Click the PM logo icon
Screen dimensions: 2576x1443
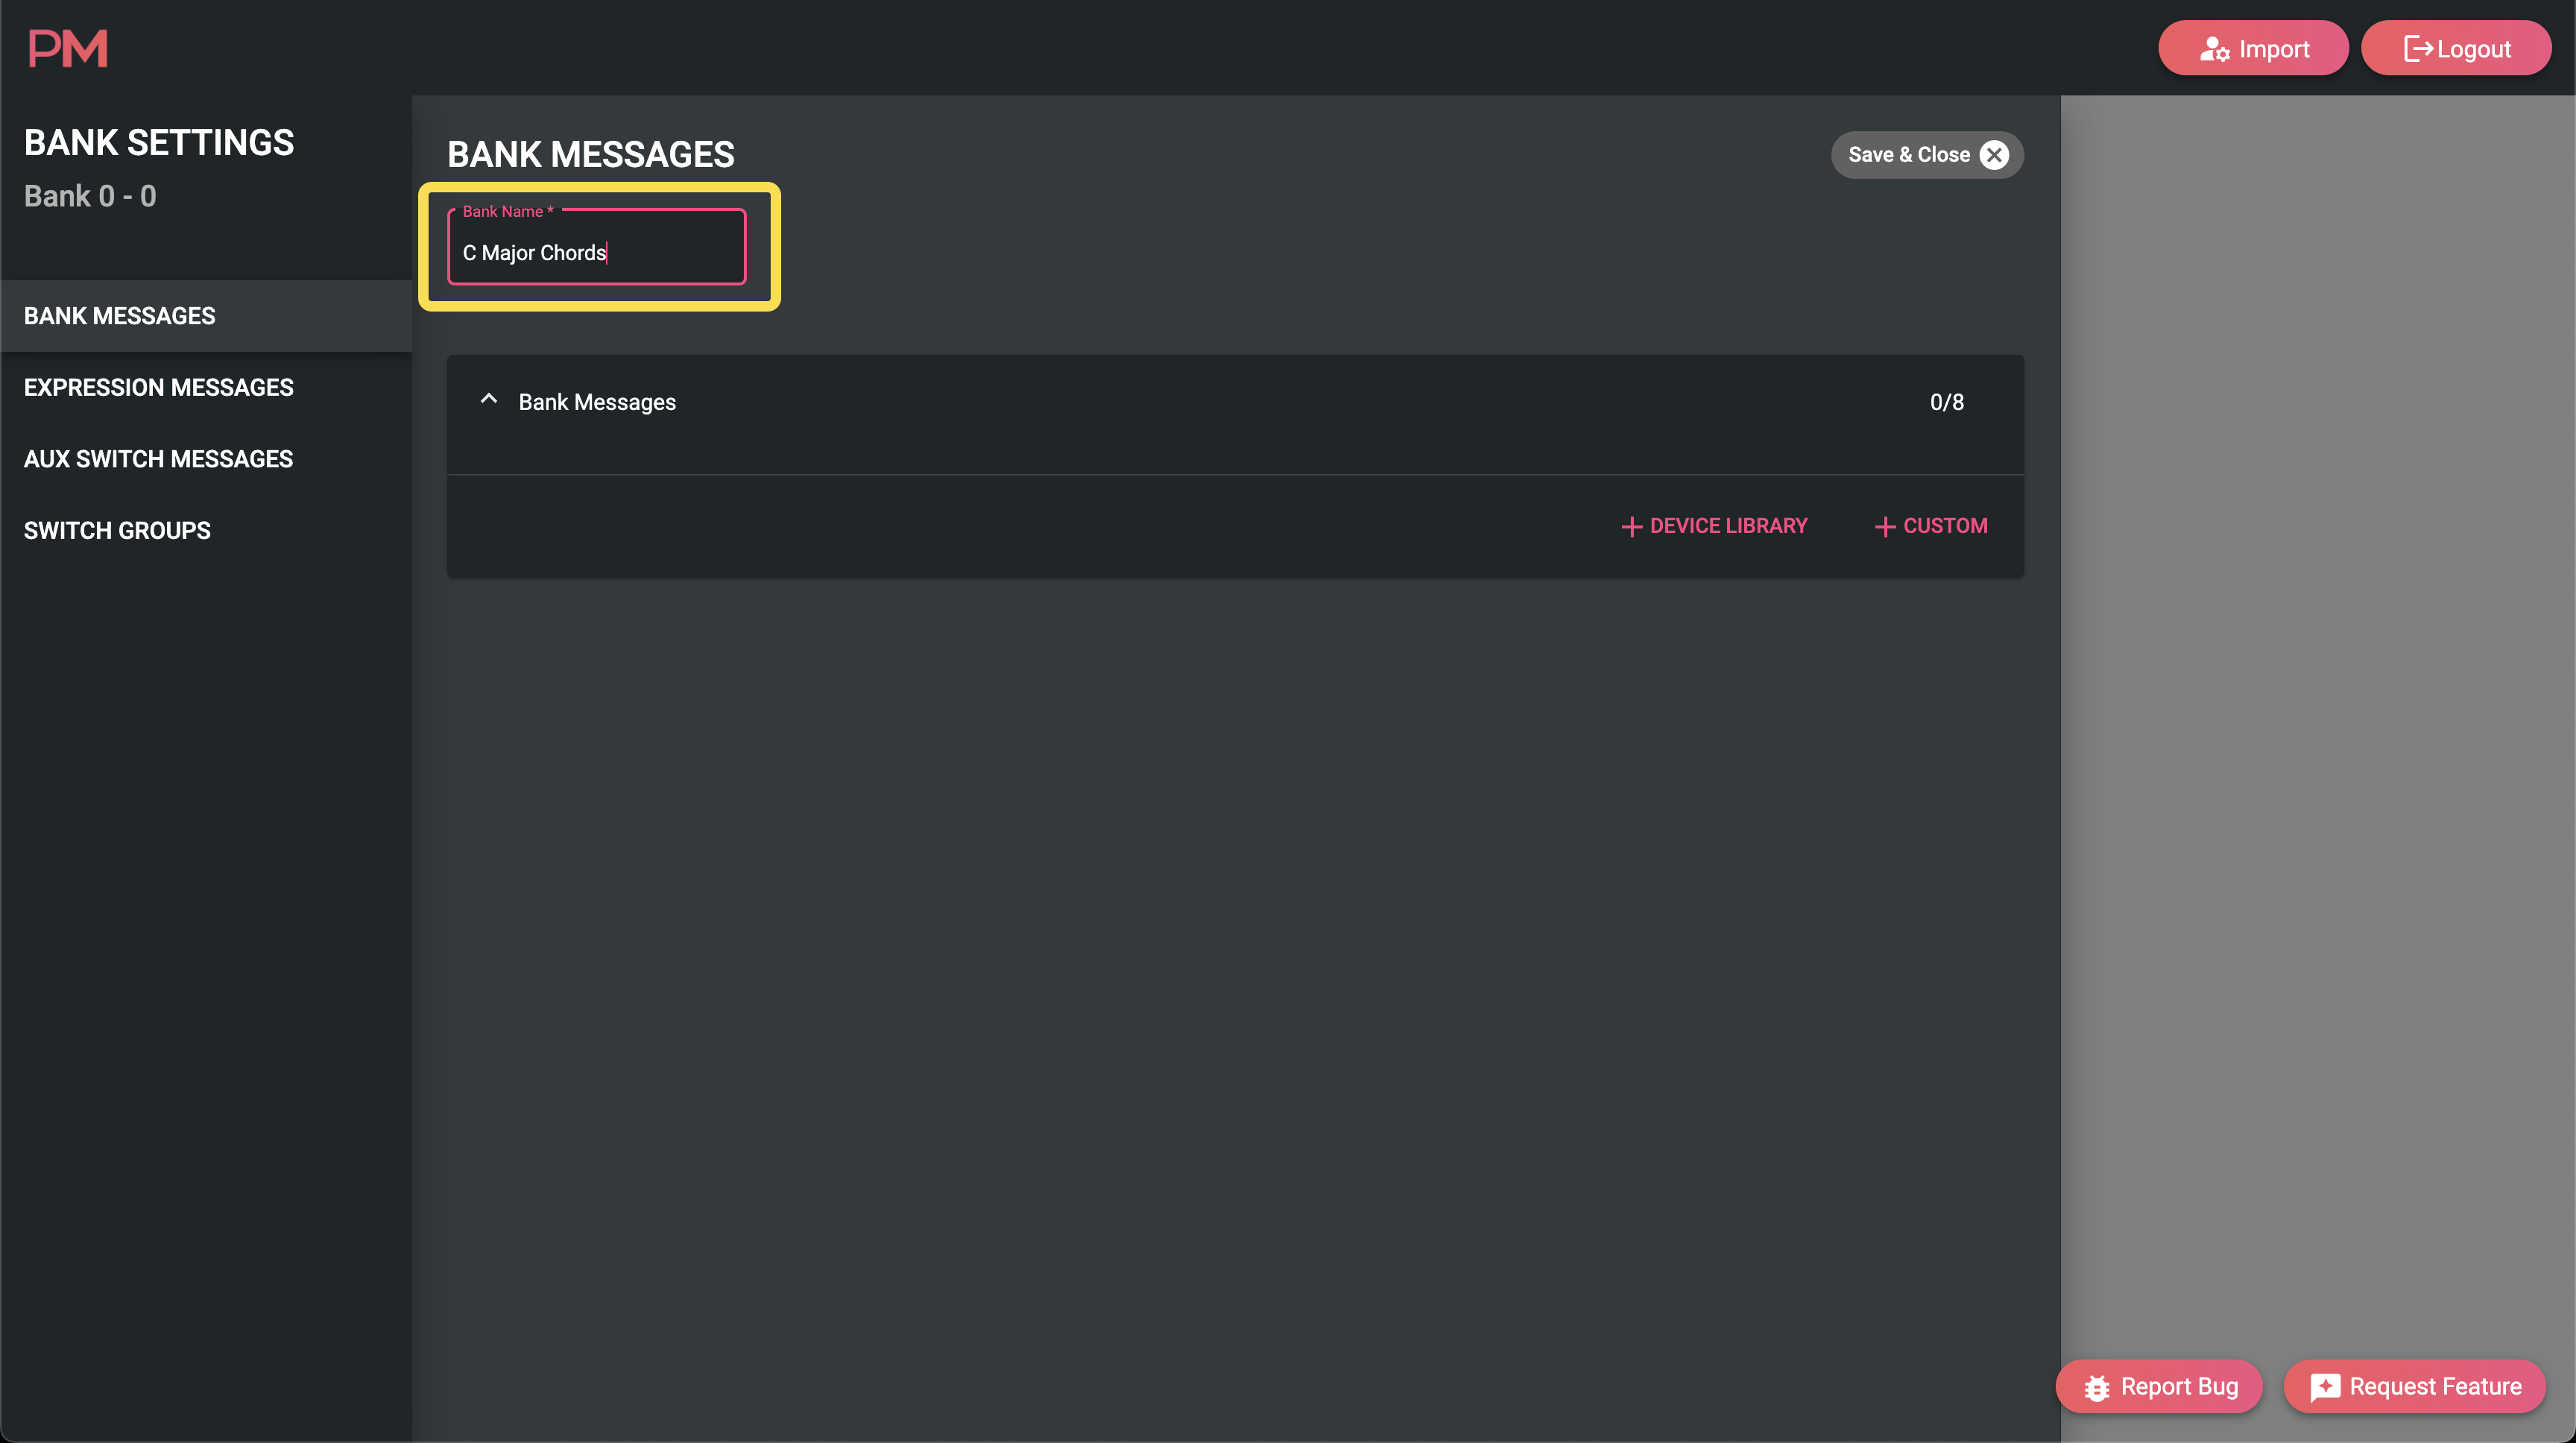click(67, 48)
